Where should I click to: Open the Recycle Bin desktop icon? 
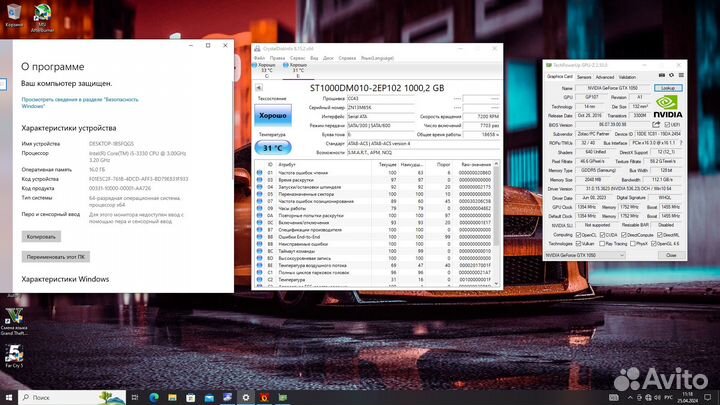(14, 15)
